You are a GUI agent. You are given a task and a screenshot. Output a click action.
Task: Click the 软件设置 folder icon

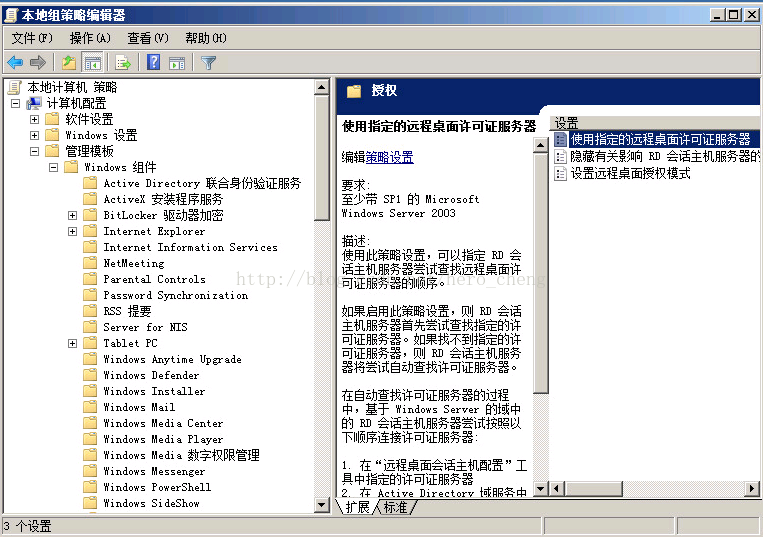[52, 119]
